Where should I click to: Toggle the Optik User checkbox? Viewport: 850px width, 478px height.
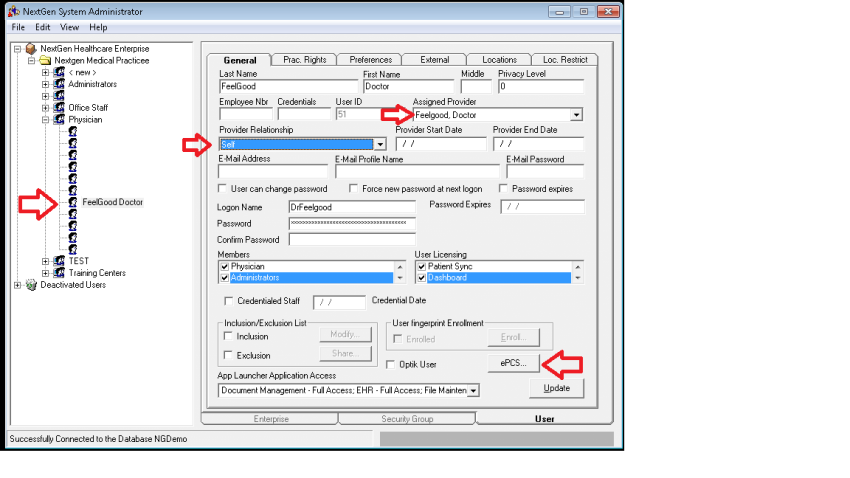click(x=390, y=364)
